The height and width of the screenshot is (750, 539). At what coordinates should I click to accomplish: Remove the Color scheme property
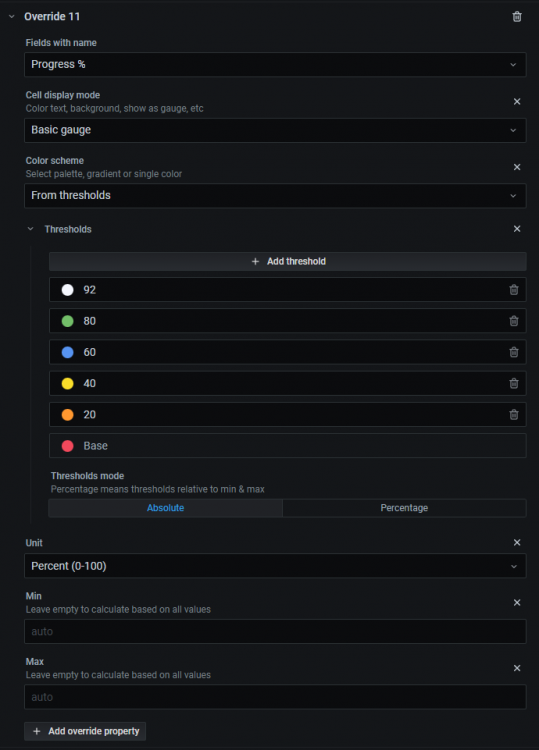click(517, 167)
